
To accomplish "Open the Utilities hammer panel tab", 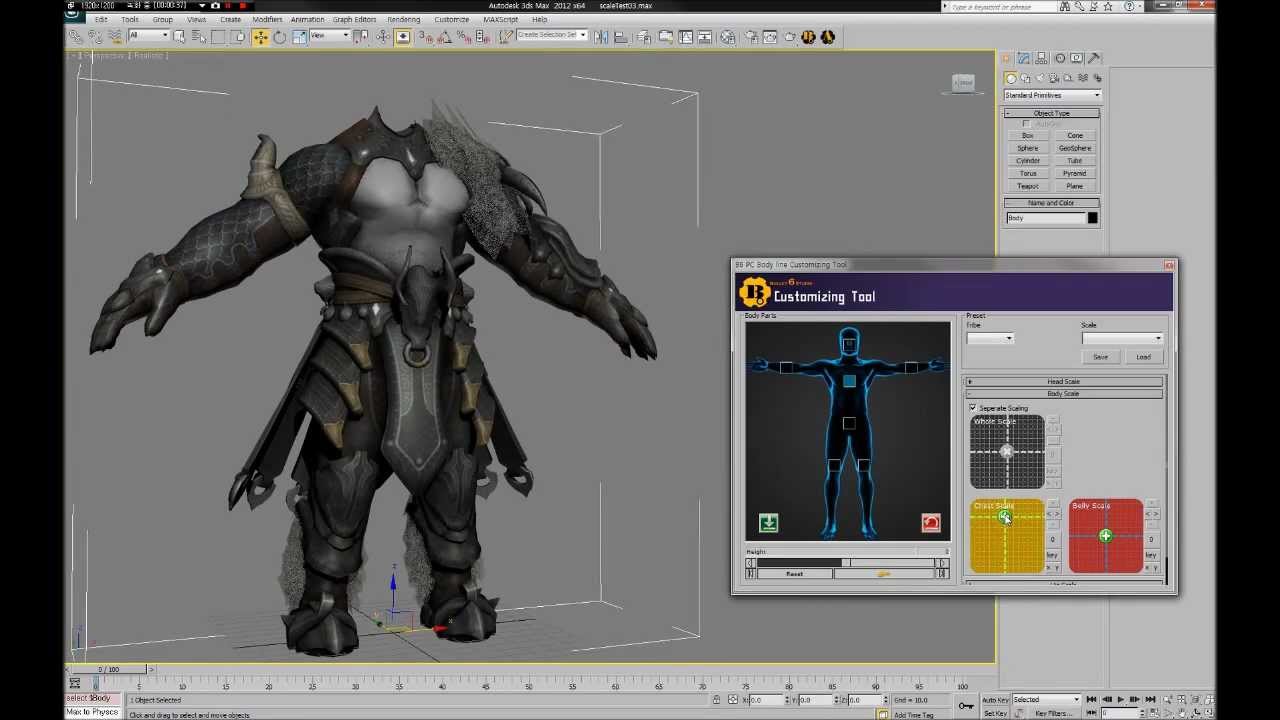I will pos(1094,58).
